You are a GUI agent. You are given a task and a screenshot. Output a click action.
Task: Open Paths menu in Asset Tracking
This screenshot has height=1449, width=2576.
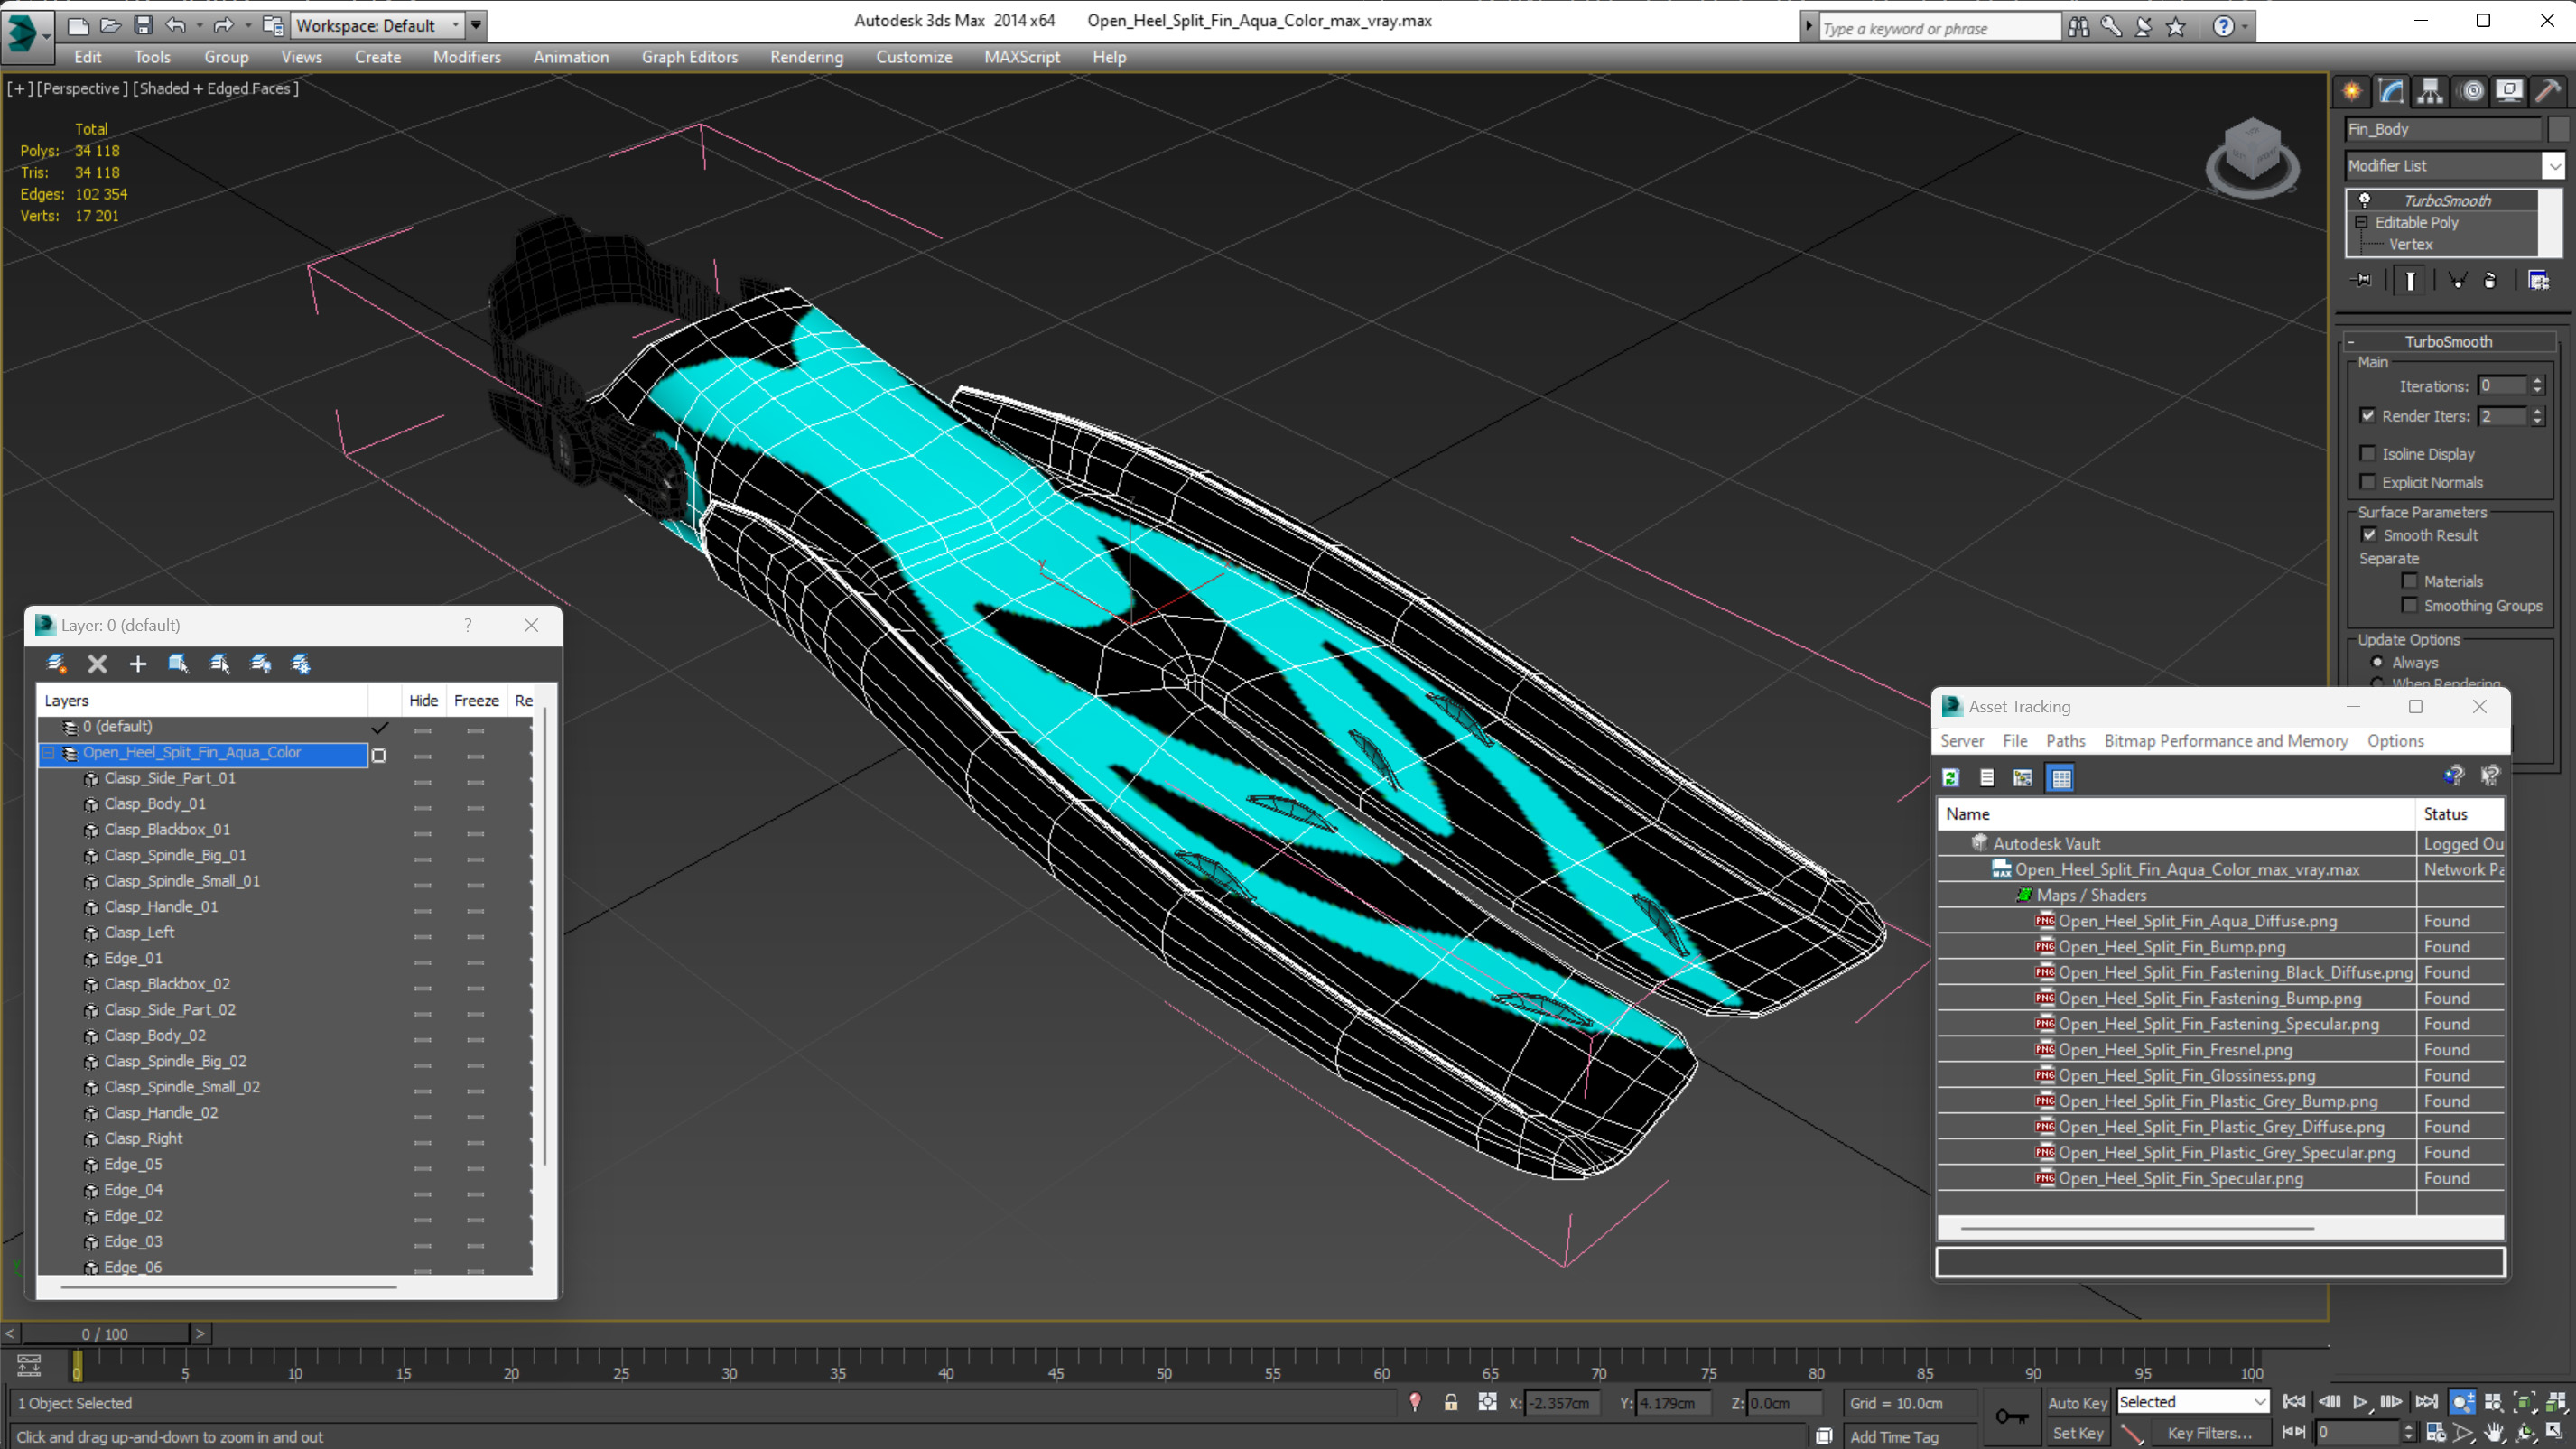point(2065,741)
